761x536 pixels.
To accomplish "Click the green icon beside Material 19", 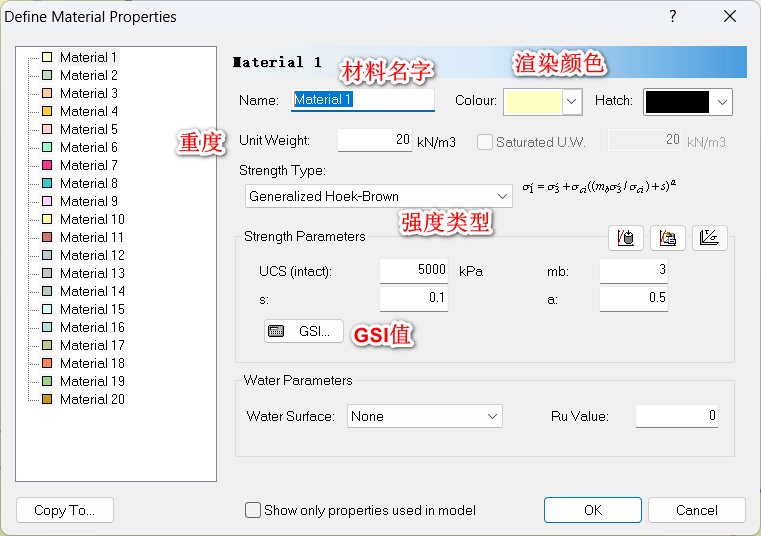I will tap(47, 381).
